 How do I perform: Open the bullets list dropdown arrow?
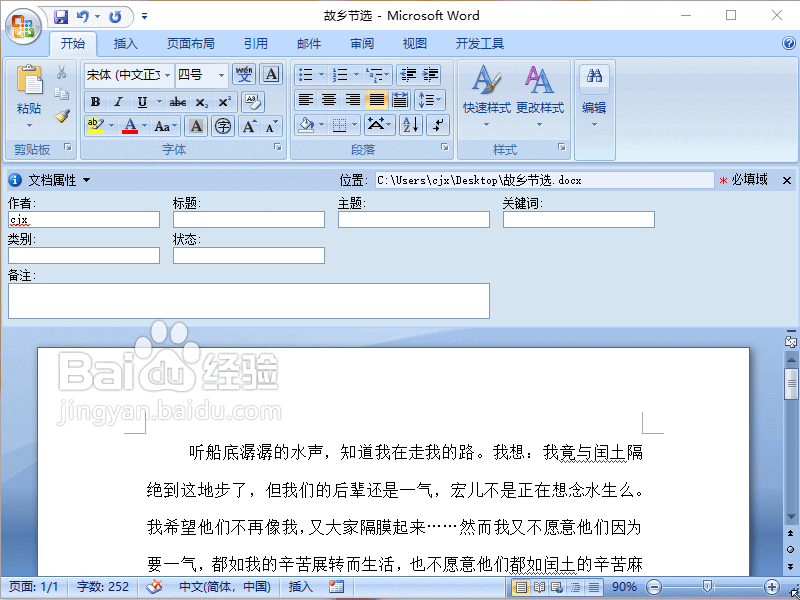click(321, 75)
